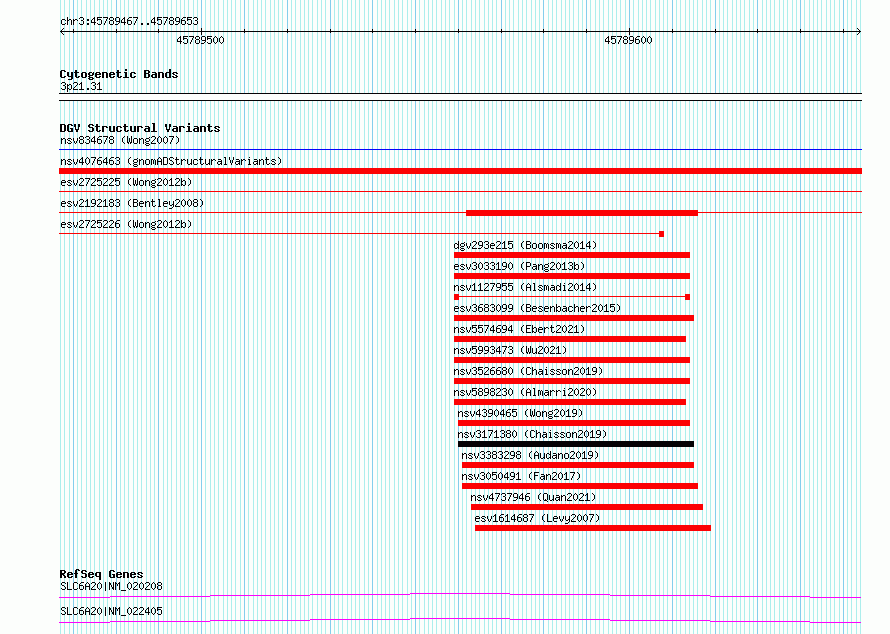The height and width of the screenshot is (634, 890).
Task: Open variant esv3683099 (Besenbacher2015)
Action: [537, 308]
